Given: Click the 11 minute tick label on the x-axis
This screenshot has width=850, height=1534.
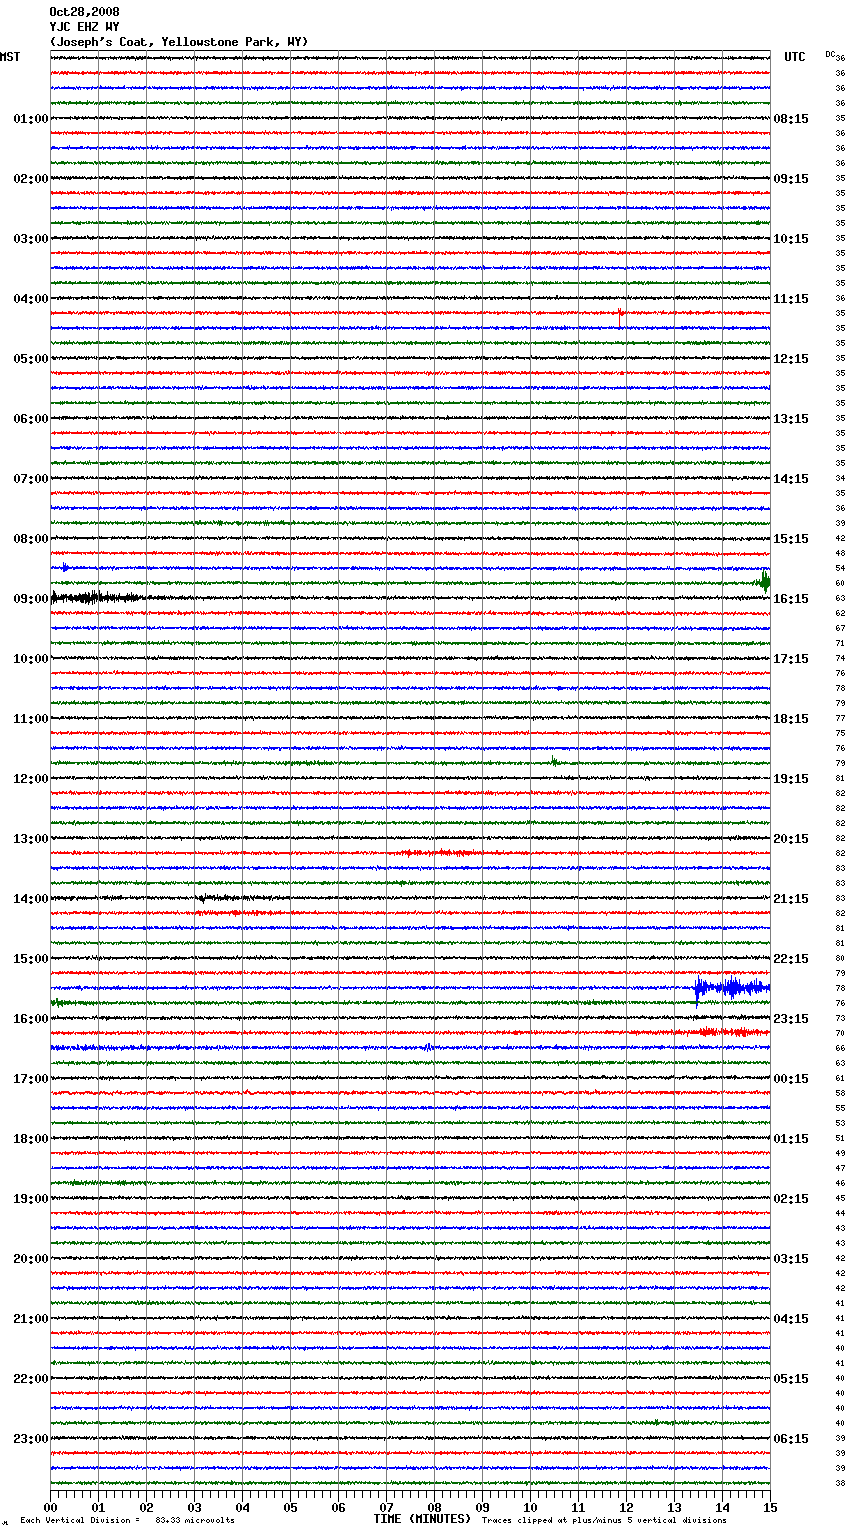Looking at the screenshot, I should pos(578,1507).
